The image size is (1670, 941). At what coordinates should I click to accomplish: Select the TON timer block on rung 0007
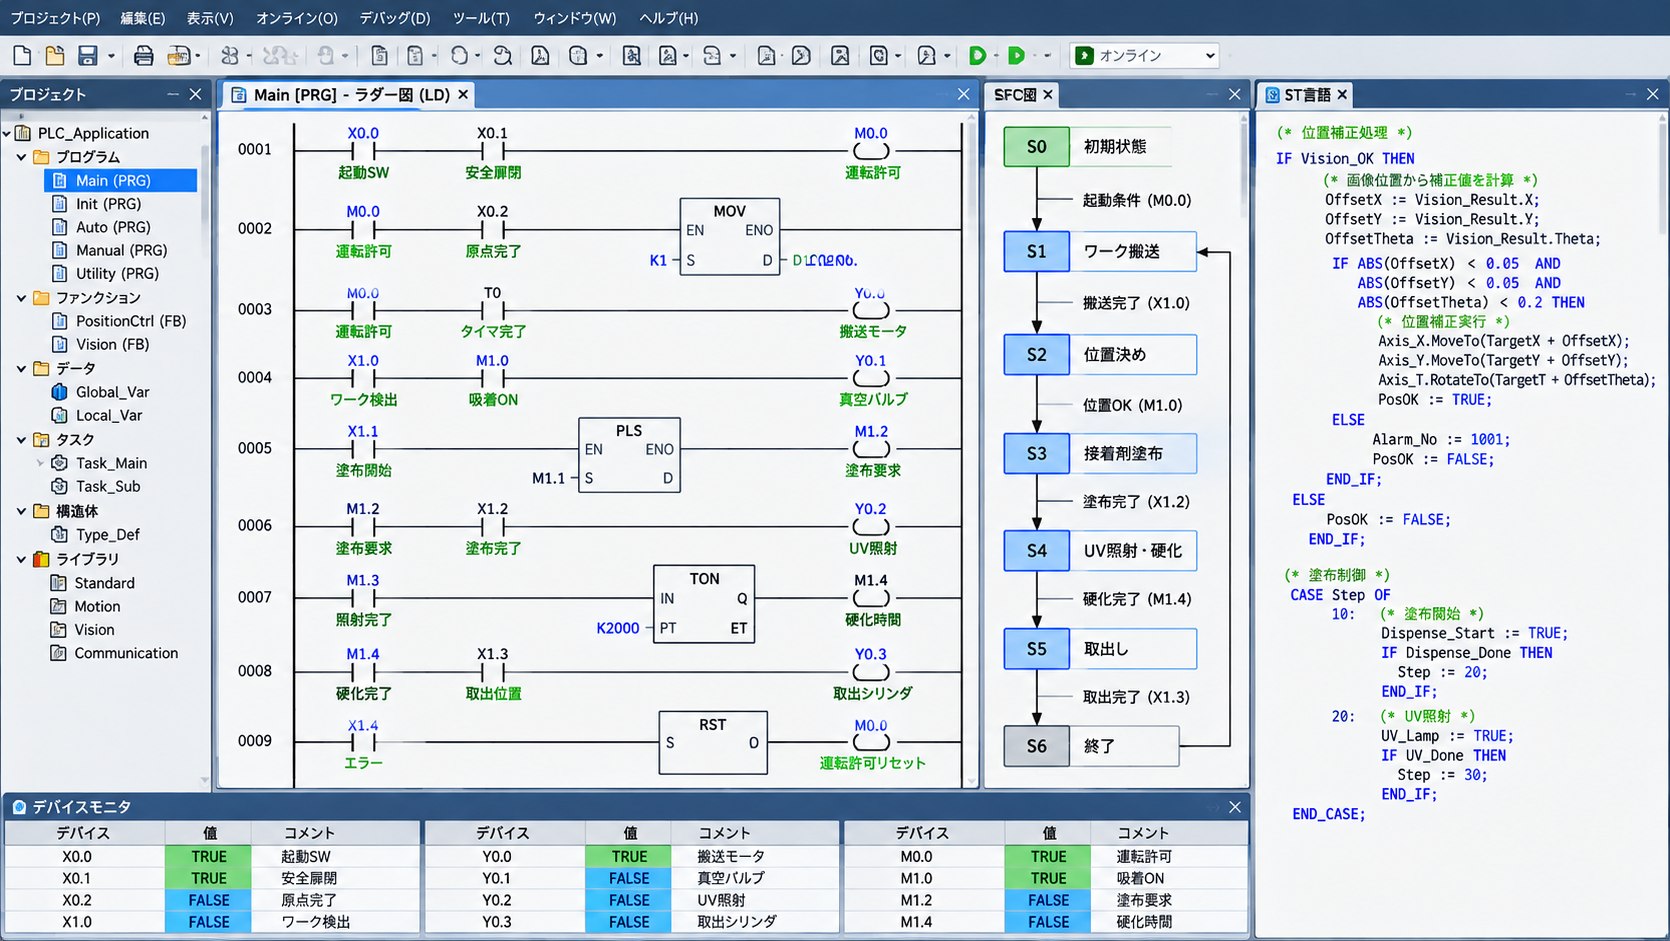pos(704,604)
